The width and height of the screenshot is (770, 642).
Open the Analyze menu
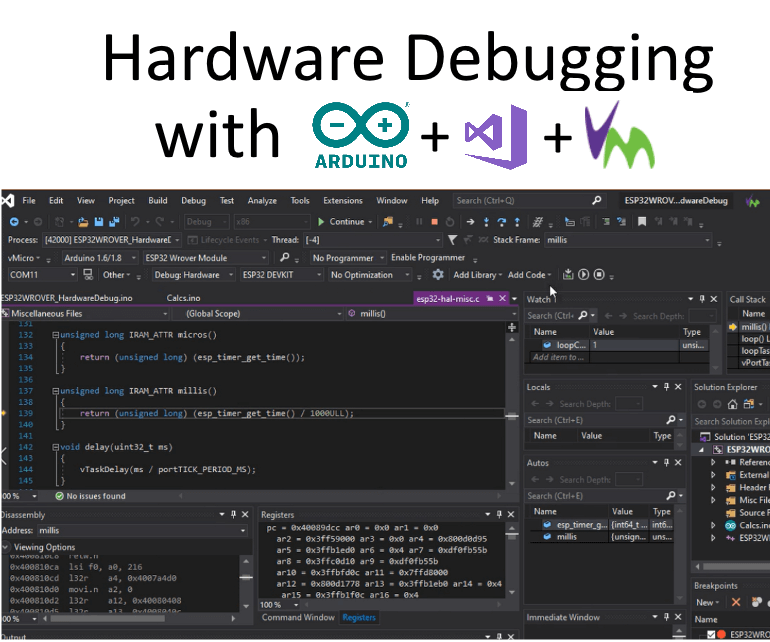[x=262, y=200]
